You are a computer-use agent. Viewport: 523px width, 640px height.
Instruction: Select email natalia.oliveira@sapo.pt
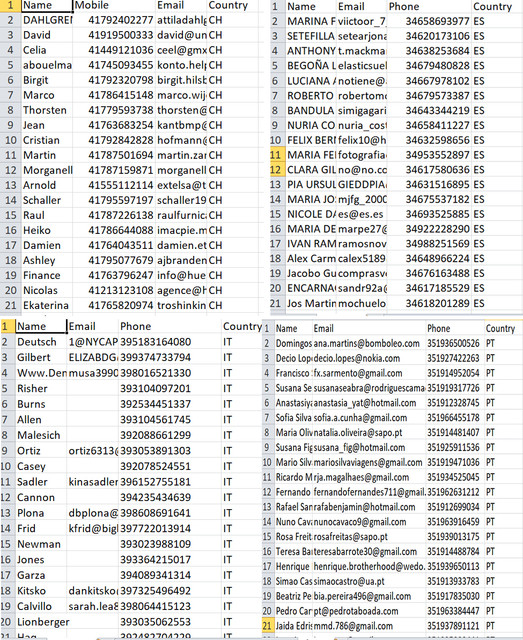(369, 432)
